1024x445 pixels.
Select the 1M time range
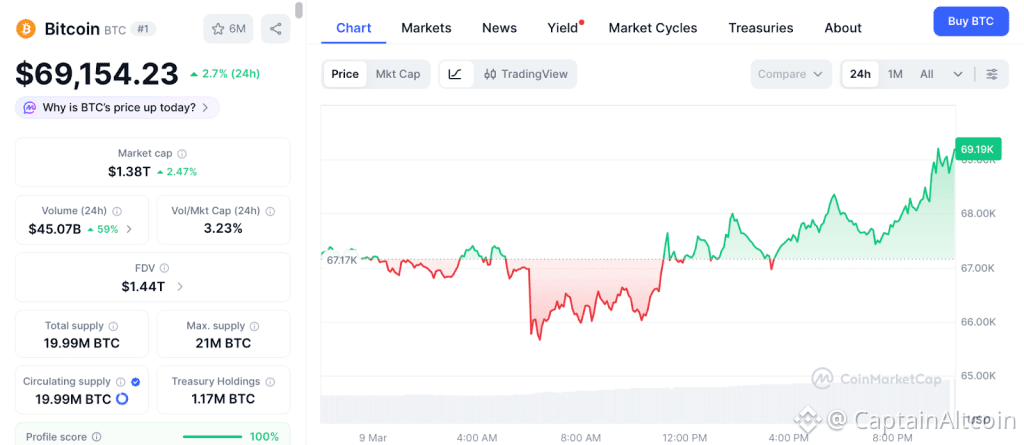(x=895, y=74)
